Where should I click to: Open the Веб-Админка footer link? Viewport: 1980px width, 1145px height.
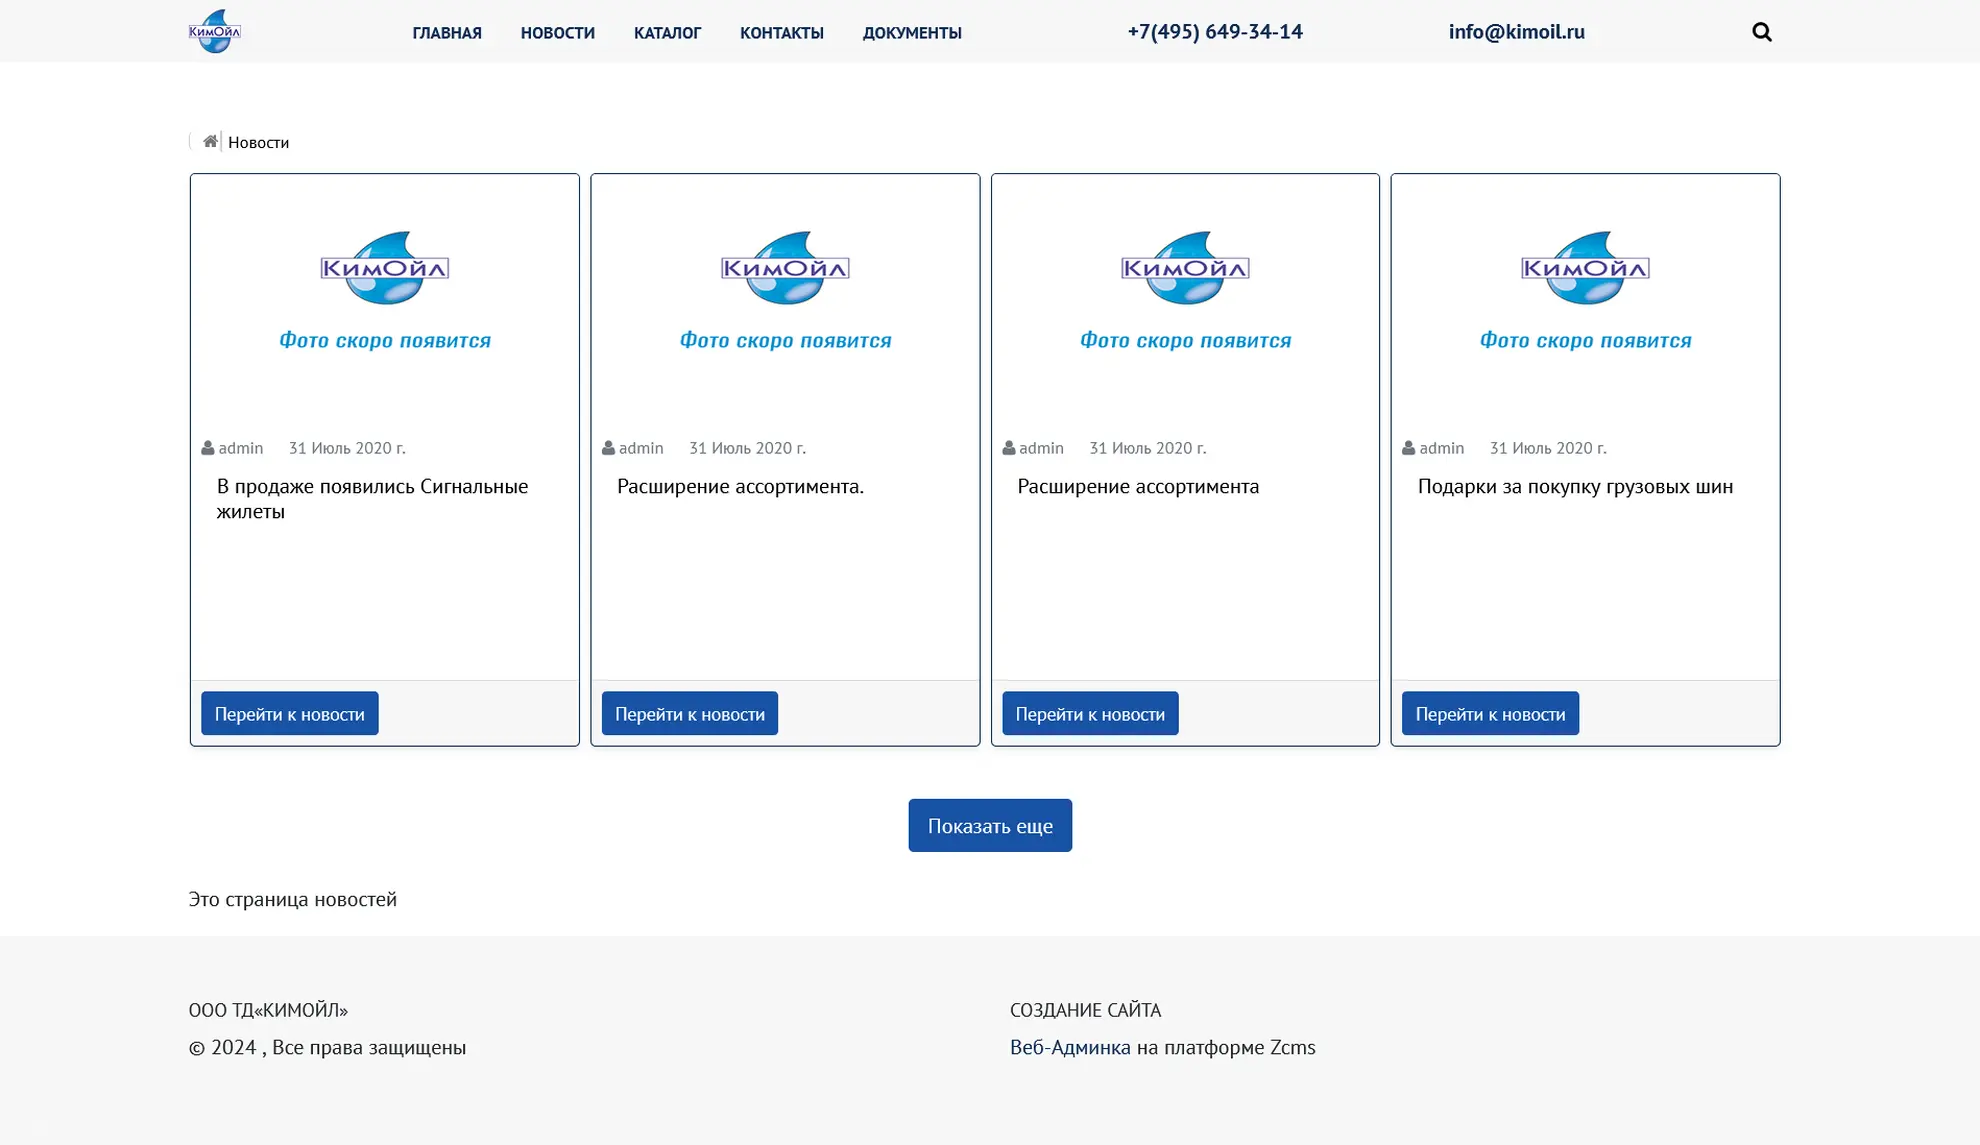(x=1069, y=1047)
